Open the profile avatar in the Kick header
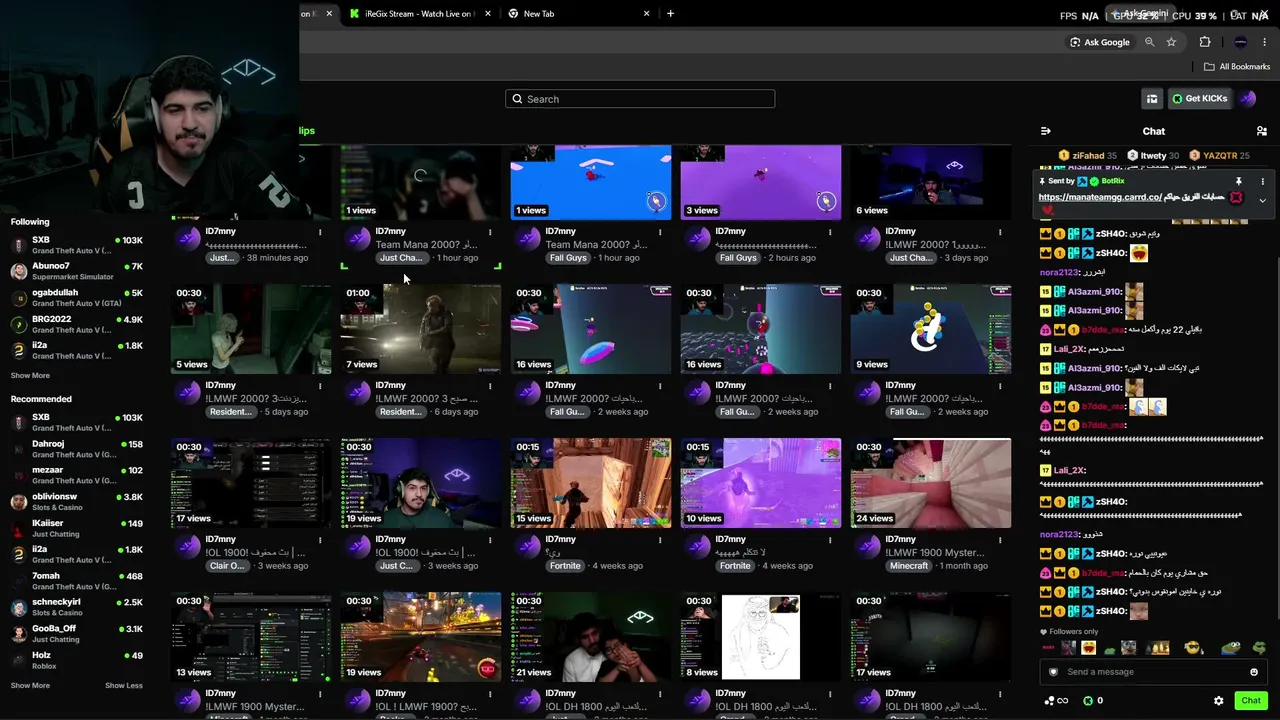This screenshot has width=1280, height=720. (1247, 99)
